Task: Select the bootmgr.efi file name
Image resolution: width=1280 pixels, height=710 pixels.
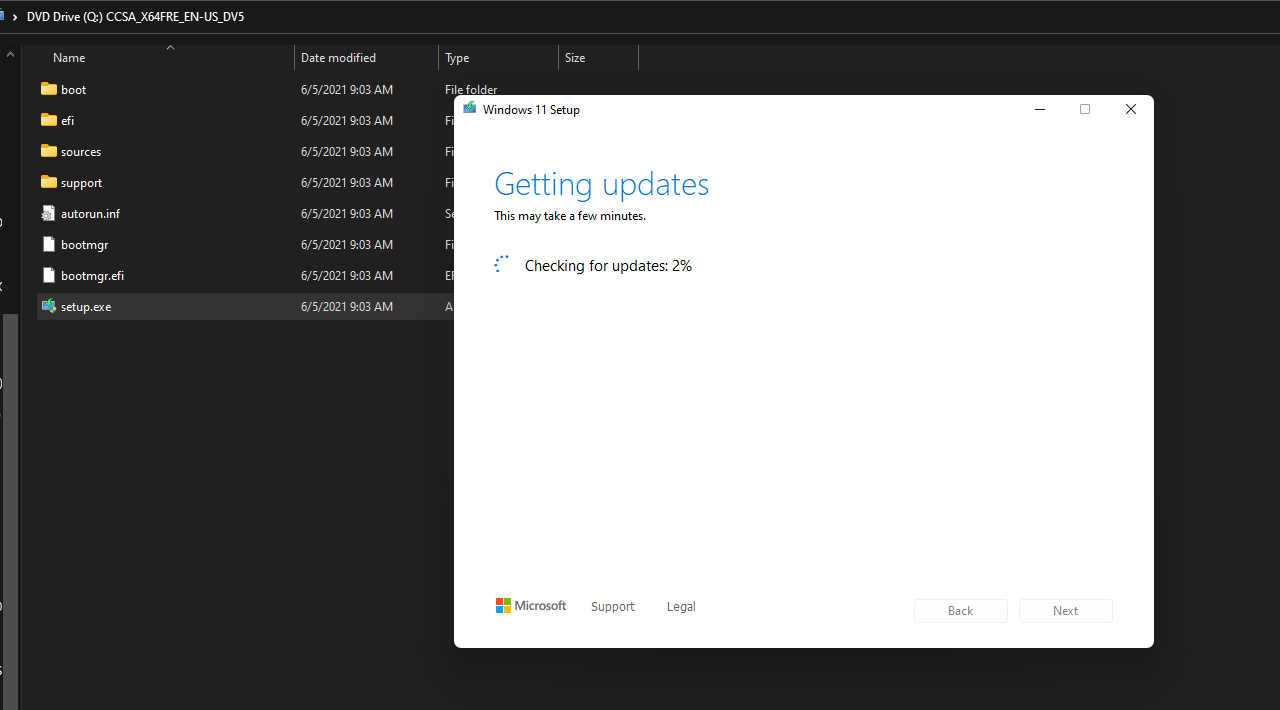Action: click(x=92, y=276)
